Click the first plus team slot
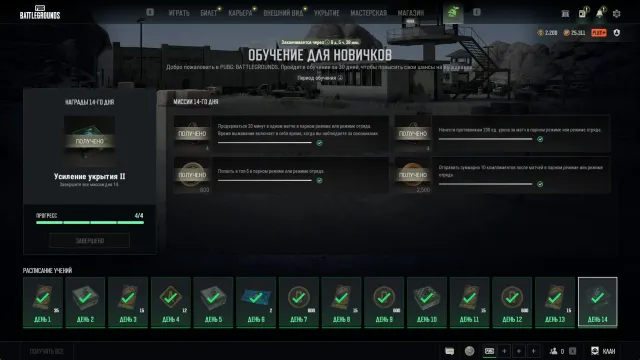640x360 pixels. click(504, 351)
